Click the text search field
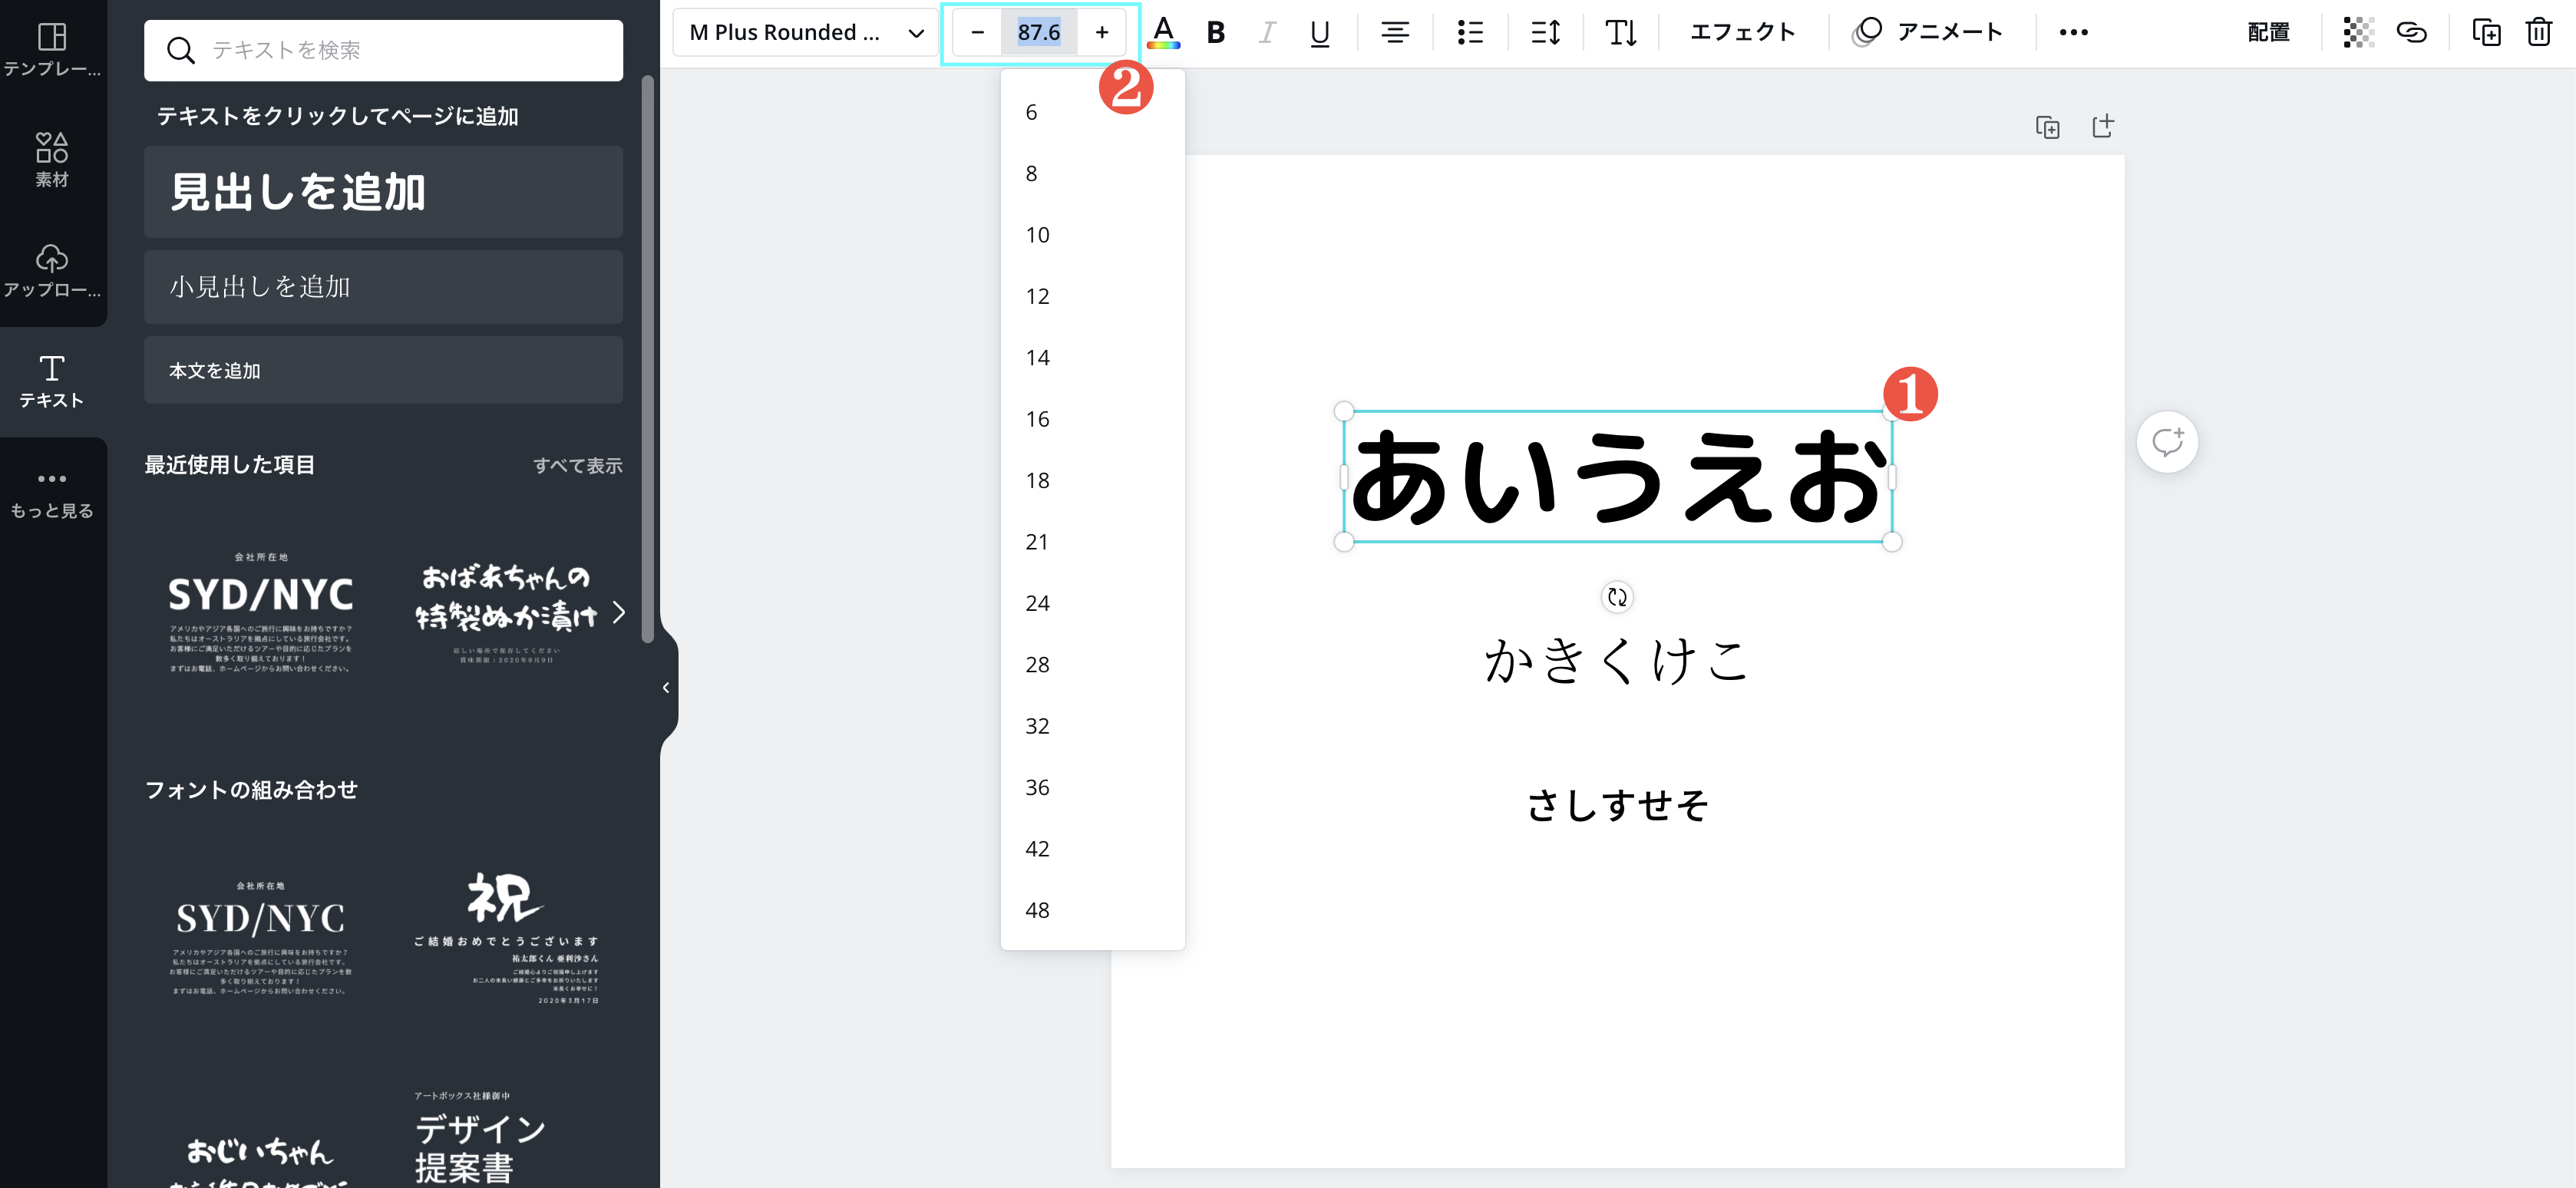Image resolution: width=2576 pixels, height=1188 pixels. (x=383, y=50)
